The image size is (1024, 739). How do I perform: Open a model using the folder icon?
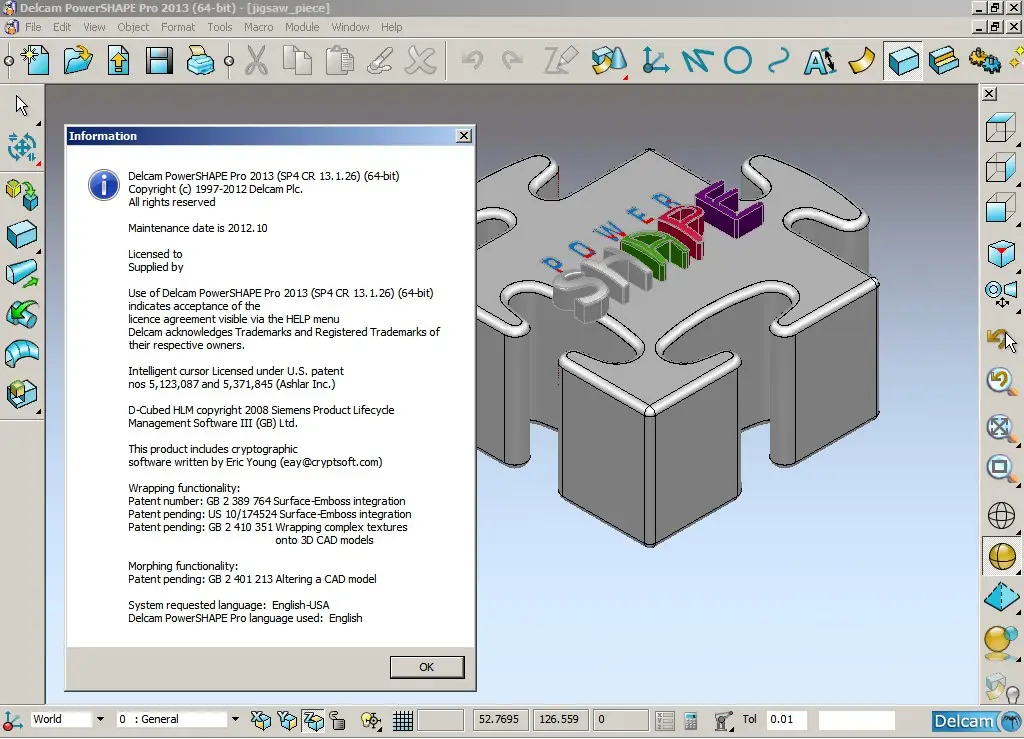[78, 61]
